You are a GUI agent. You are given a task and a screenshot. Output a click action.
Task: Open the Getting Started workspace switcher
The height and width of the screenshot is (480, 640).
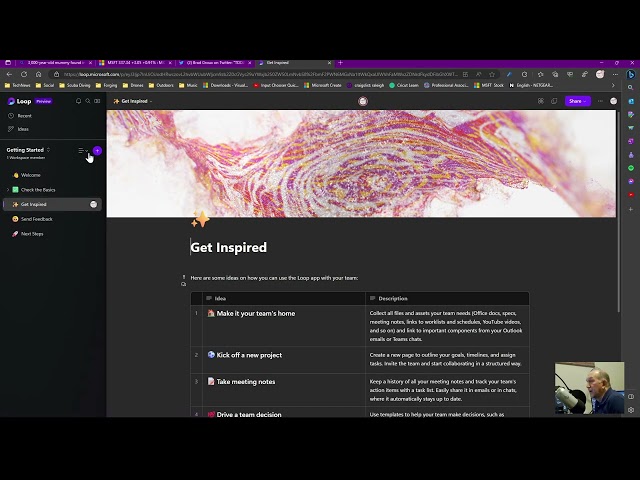click(x=28, y=150)
